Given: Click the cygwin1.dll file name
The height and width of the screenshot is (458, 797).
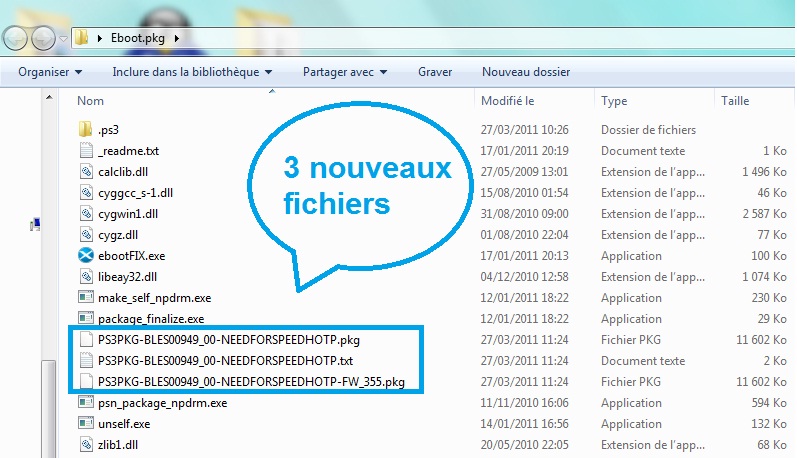Looking at the screenshot, I should (x=128, y=214).
